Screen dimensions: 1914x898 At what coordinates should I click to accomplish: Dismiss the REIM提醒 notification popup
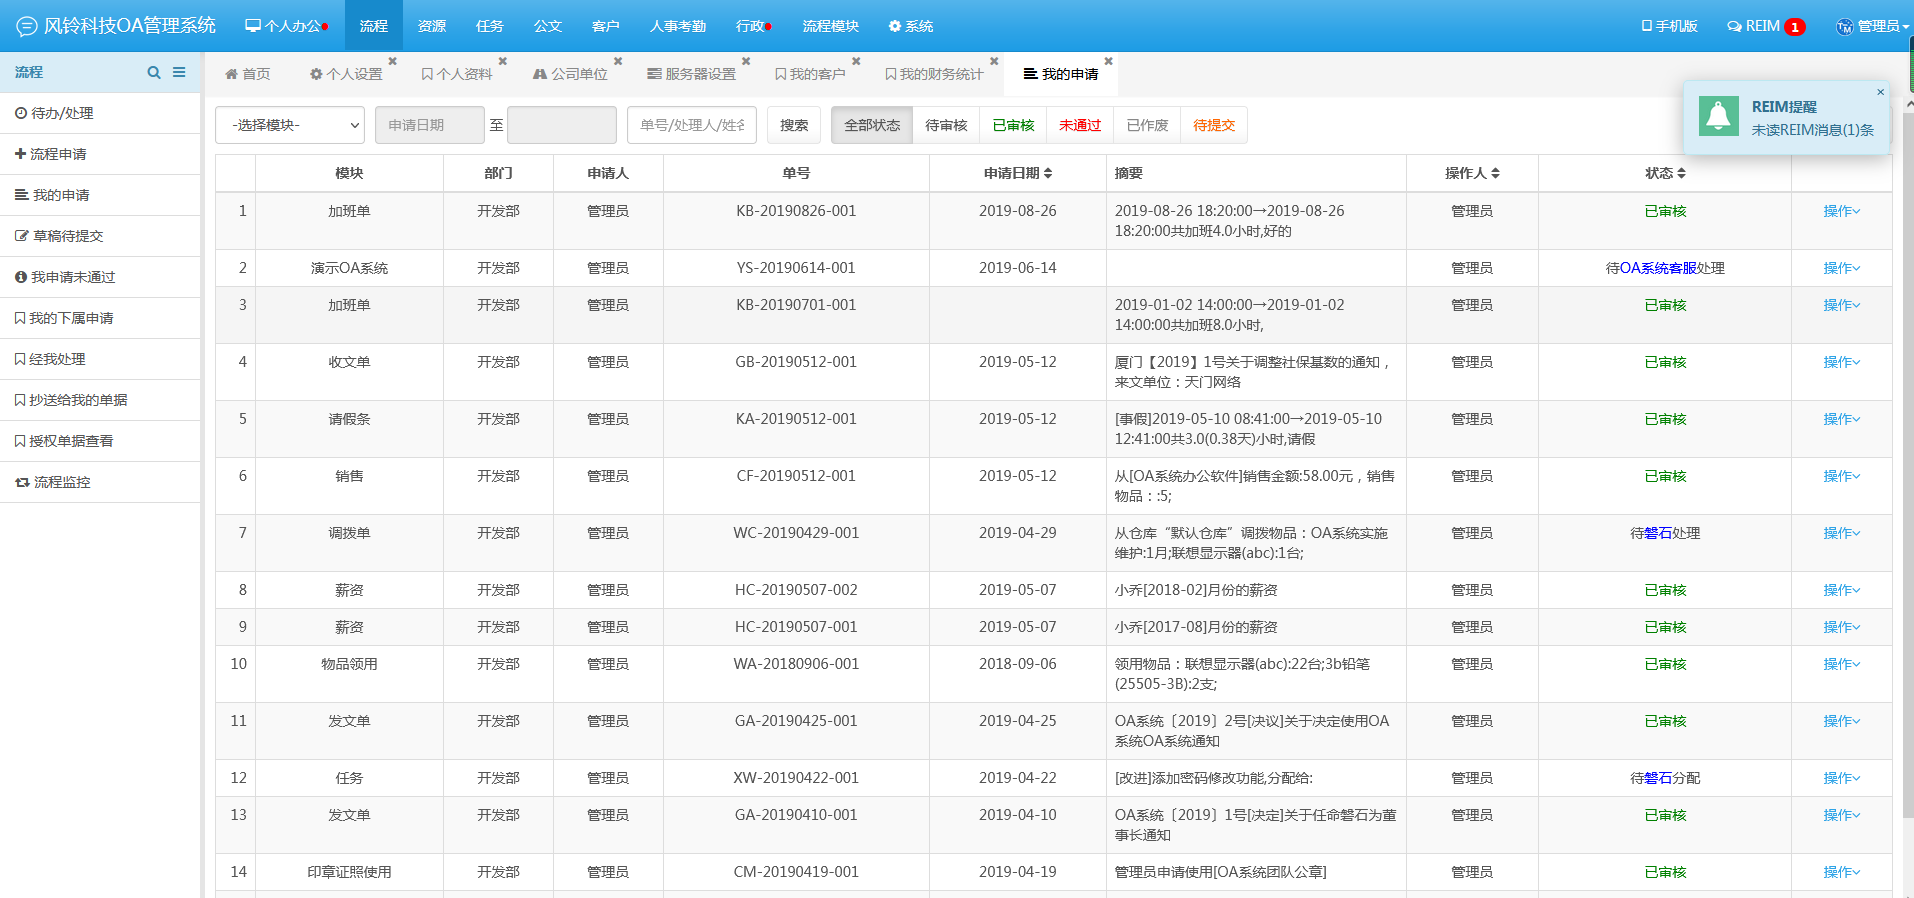pos(1880,92)
